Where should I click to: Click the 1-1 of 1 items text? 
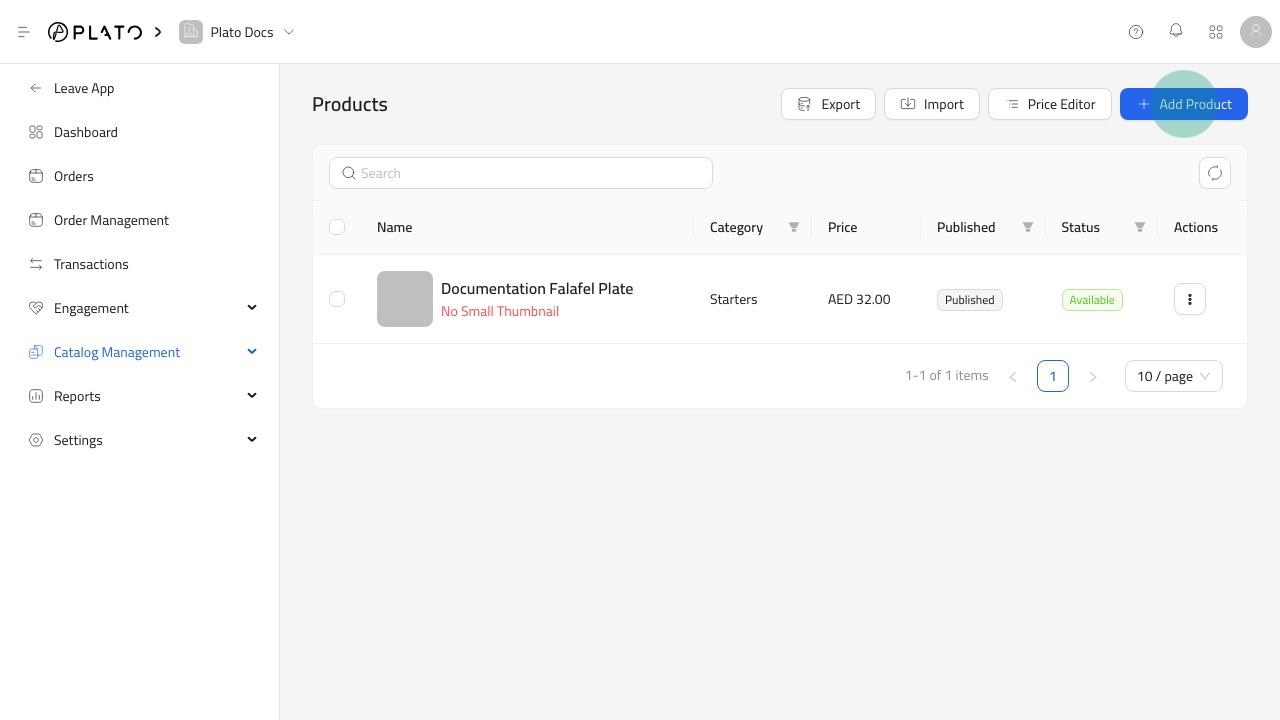click(947, 376)
